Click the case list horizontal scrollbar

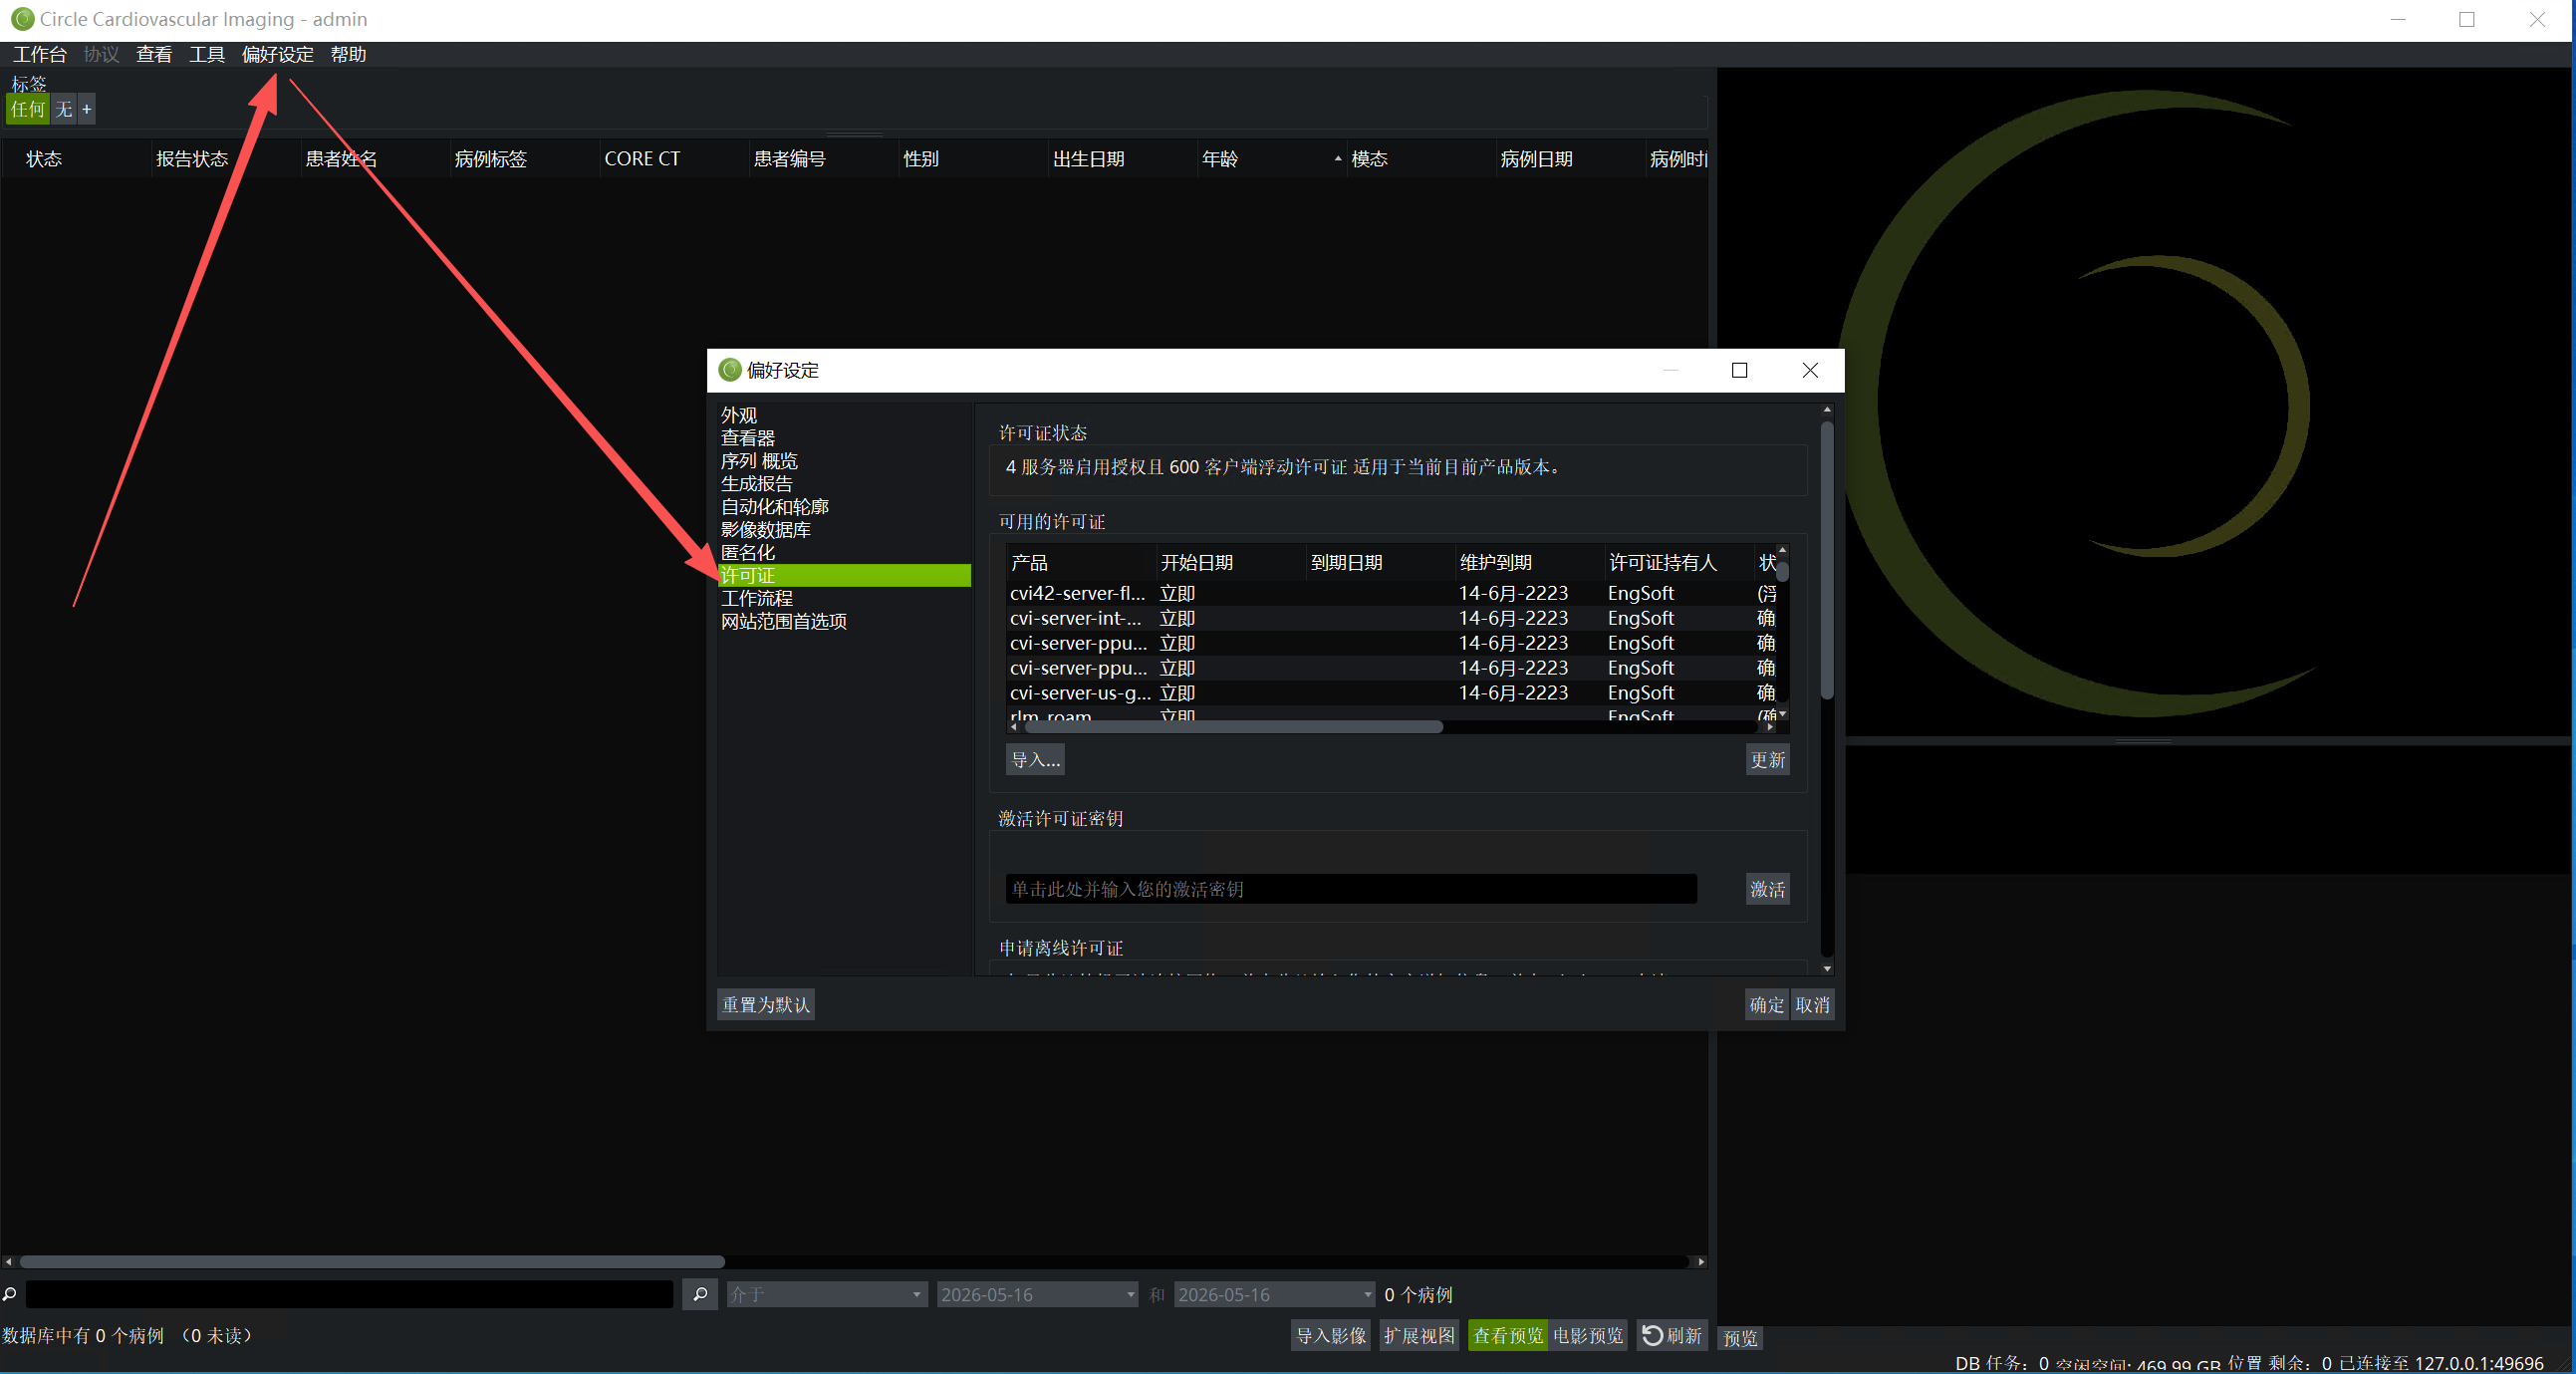371,1262
